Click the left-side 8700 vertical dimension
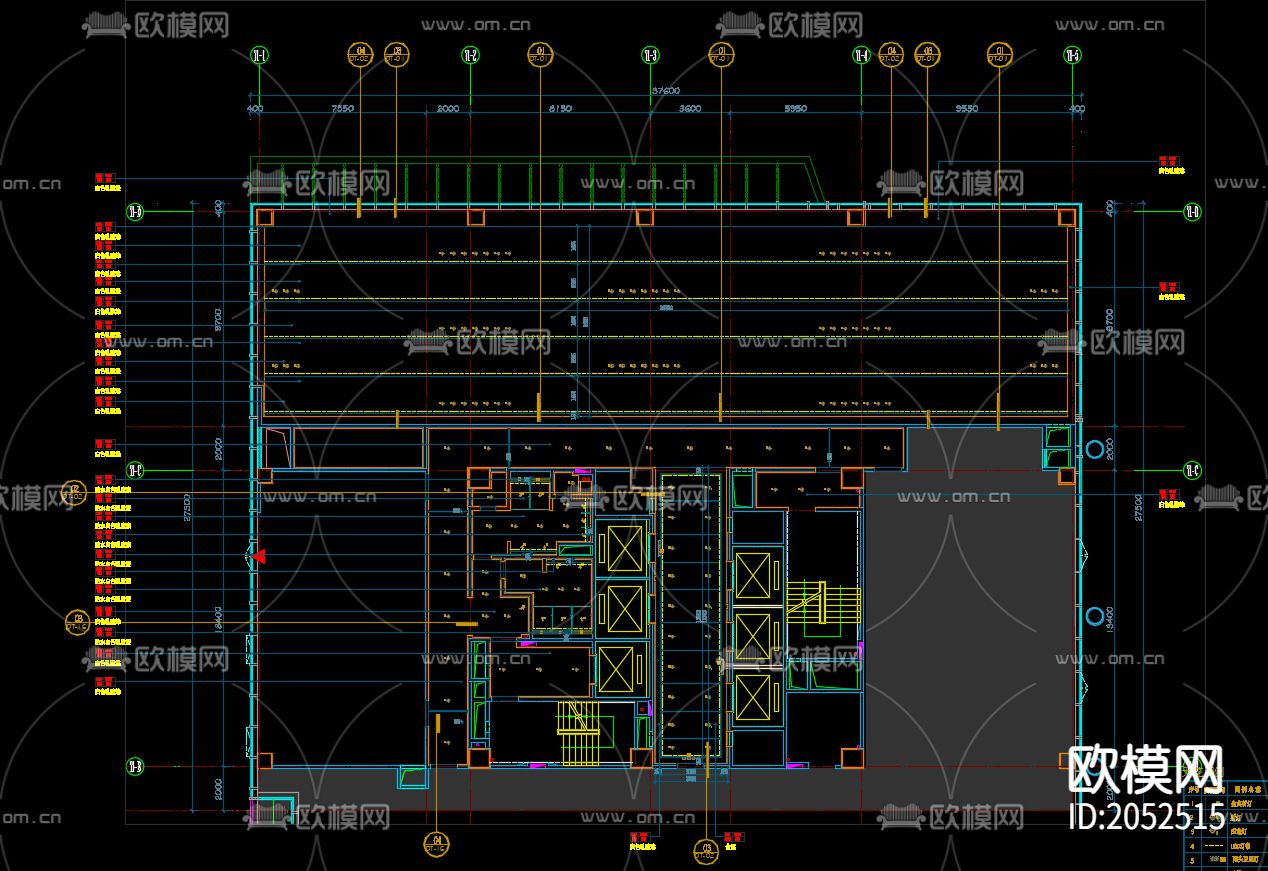Viewport: 1268px width, 871px height. click(x=217, y=320)
